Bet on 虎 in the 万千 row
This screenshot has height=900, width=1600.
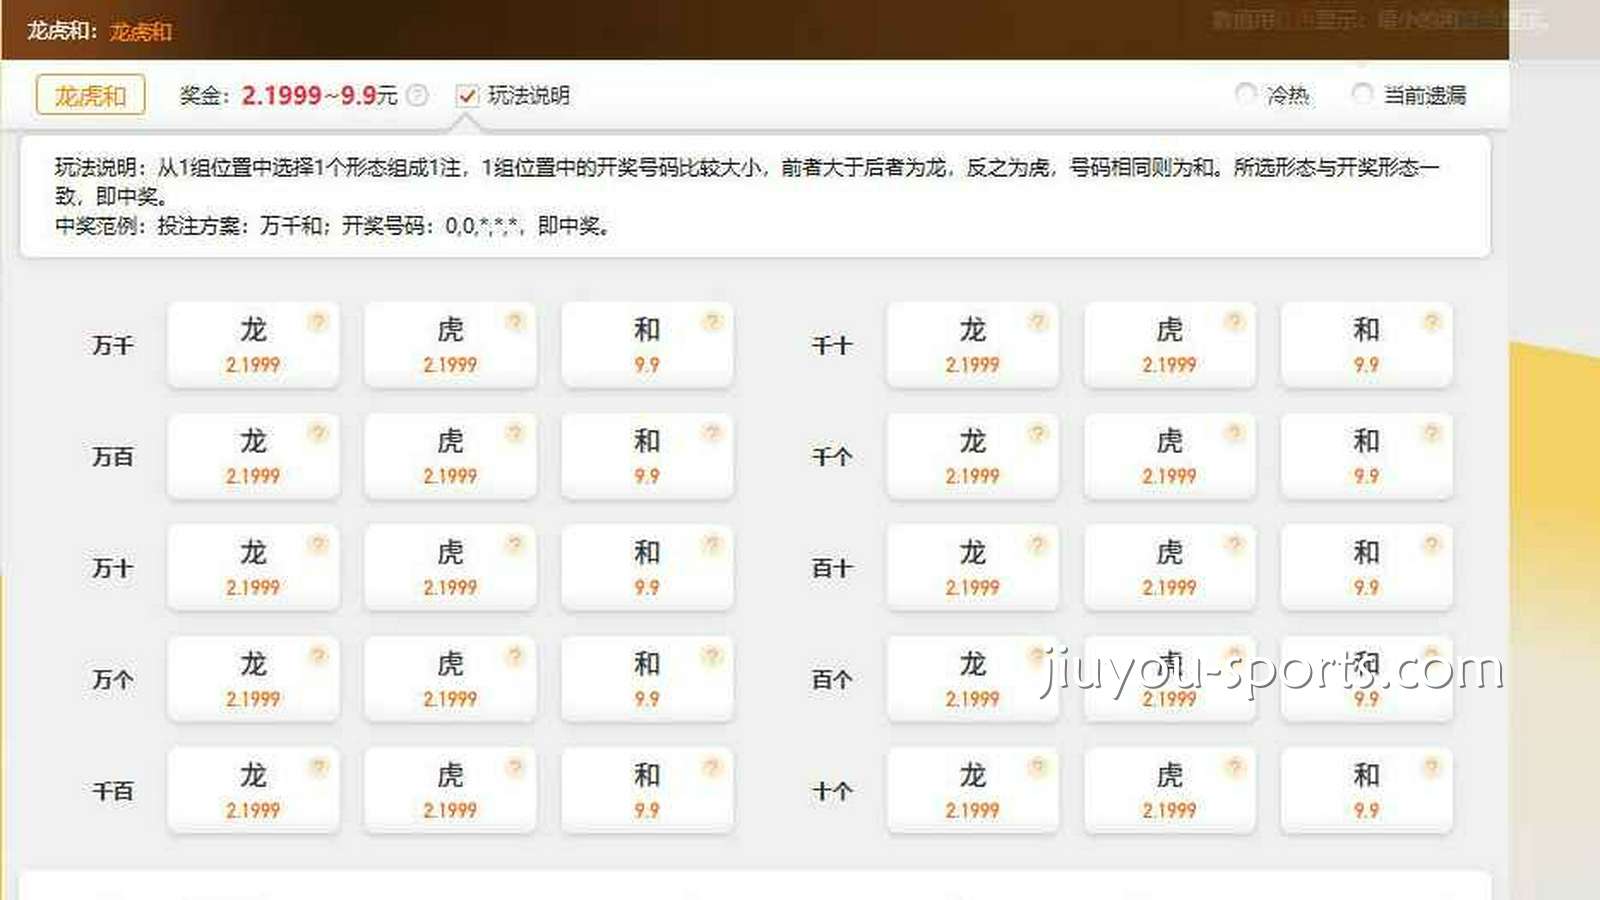[450, 345]
